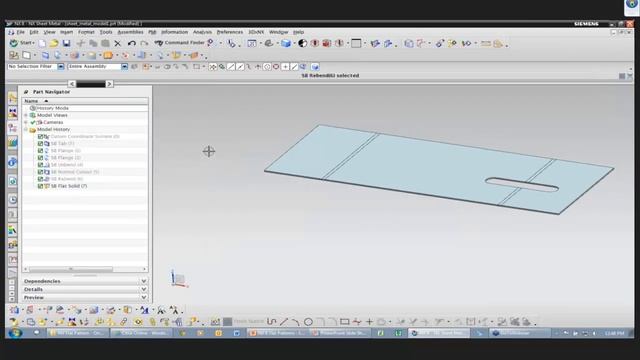The height and width of the screenshot is (360, 640).
Task: Click the Save disk icon
Action: (67, 43)
